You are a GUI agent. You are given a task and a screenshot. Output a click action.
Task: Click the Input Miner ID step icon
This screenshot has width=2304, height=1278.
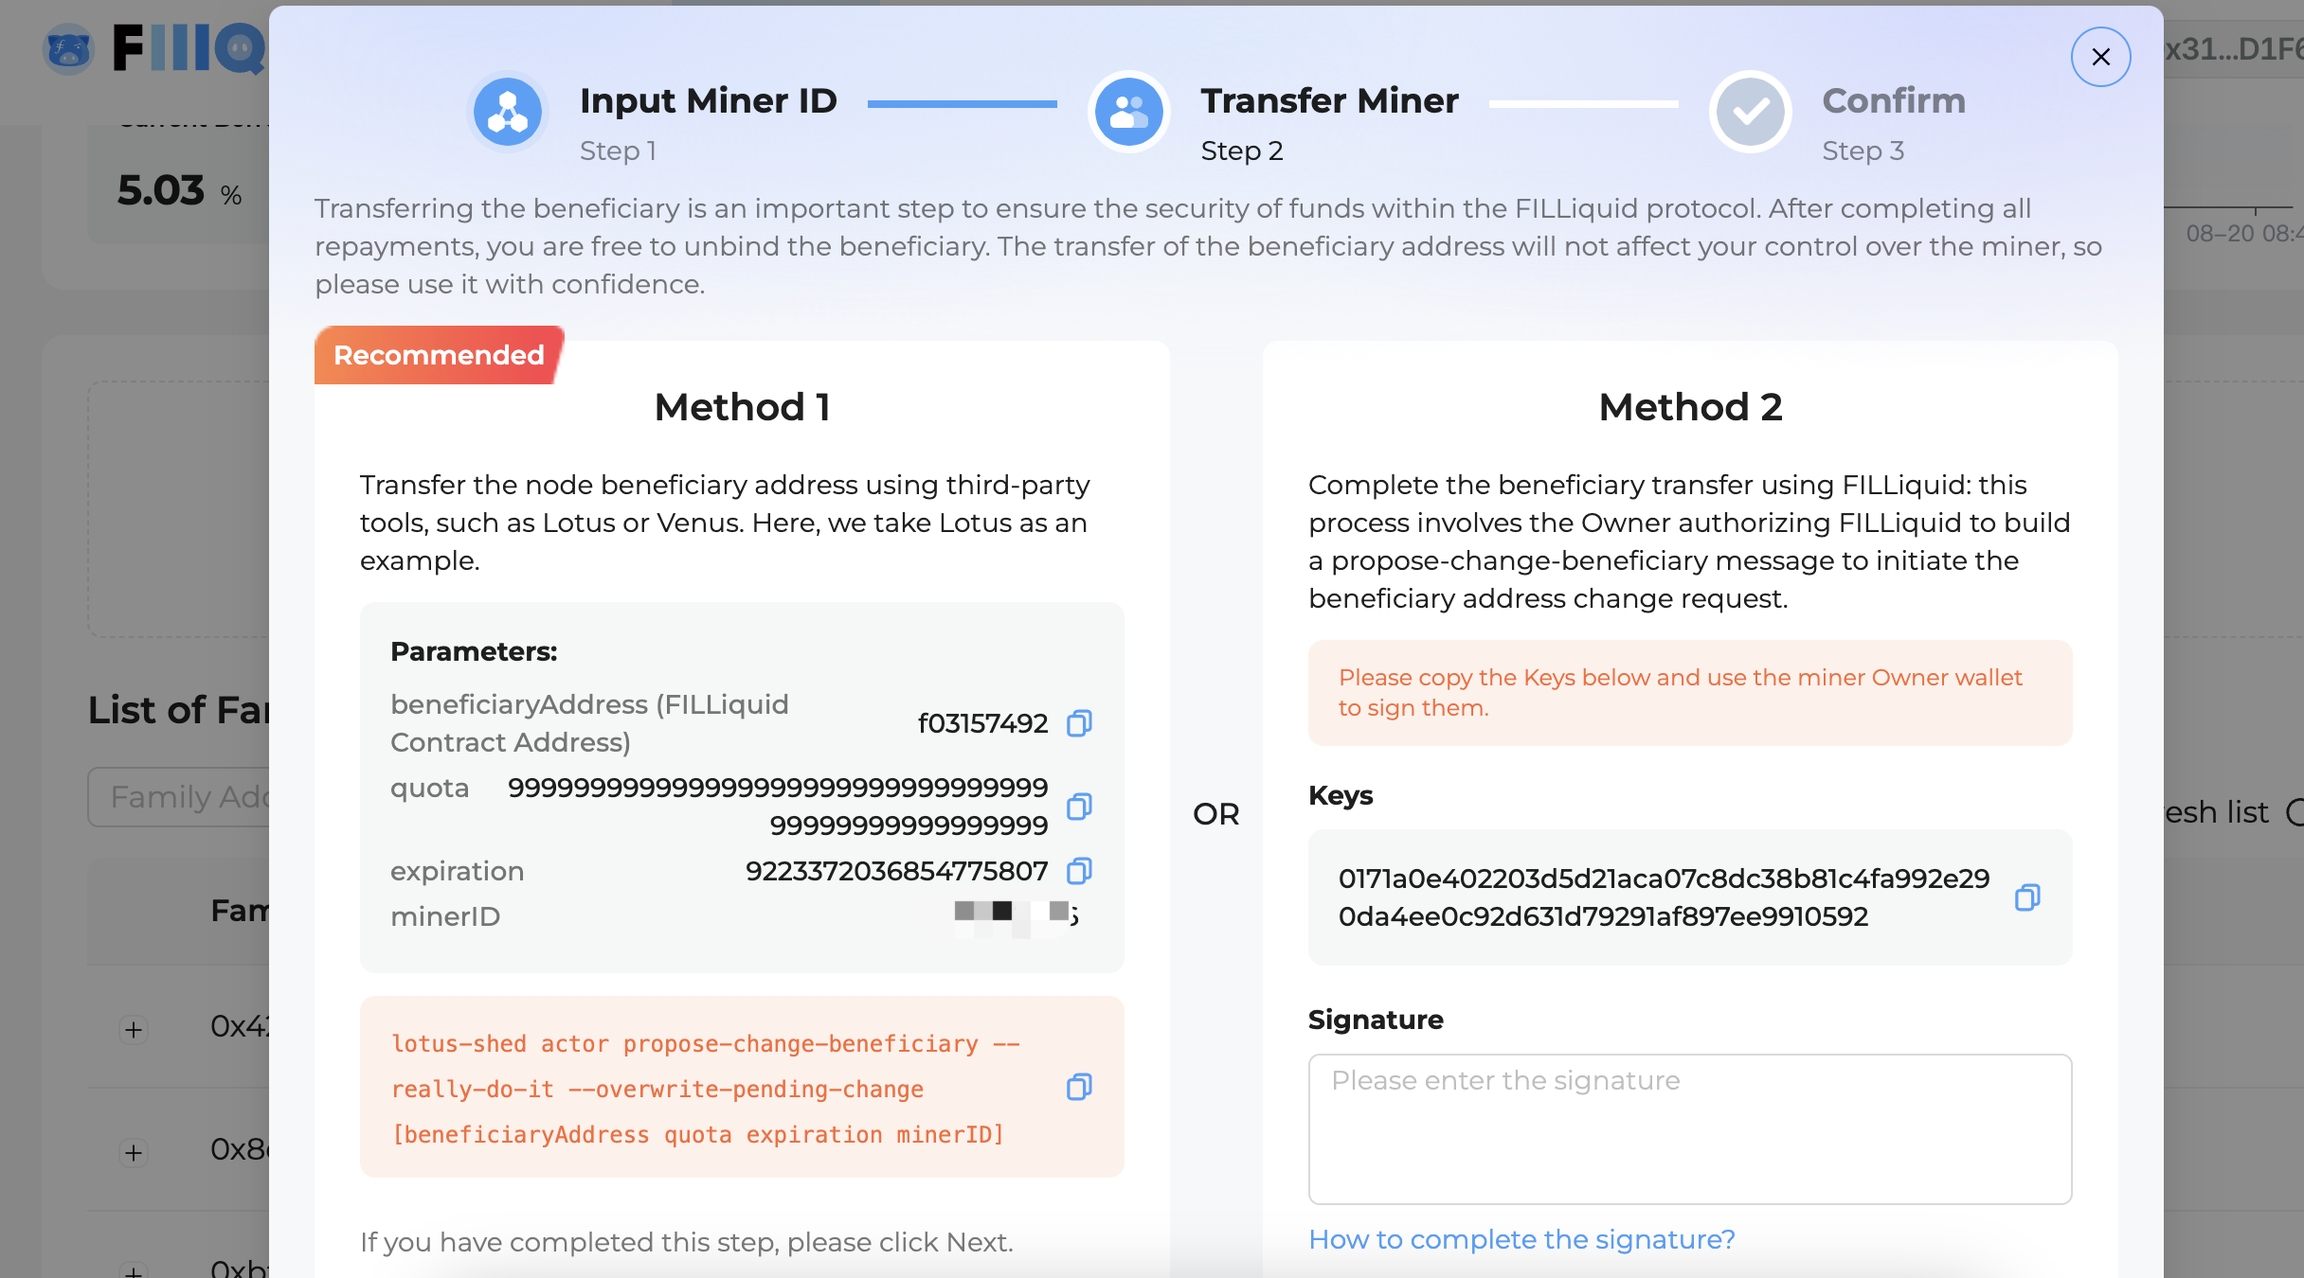508,112
